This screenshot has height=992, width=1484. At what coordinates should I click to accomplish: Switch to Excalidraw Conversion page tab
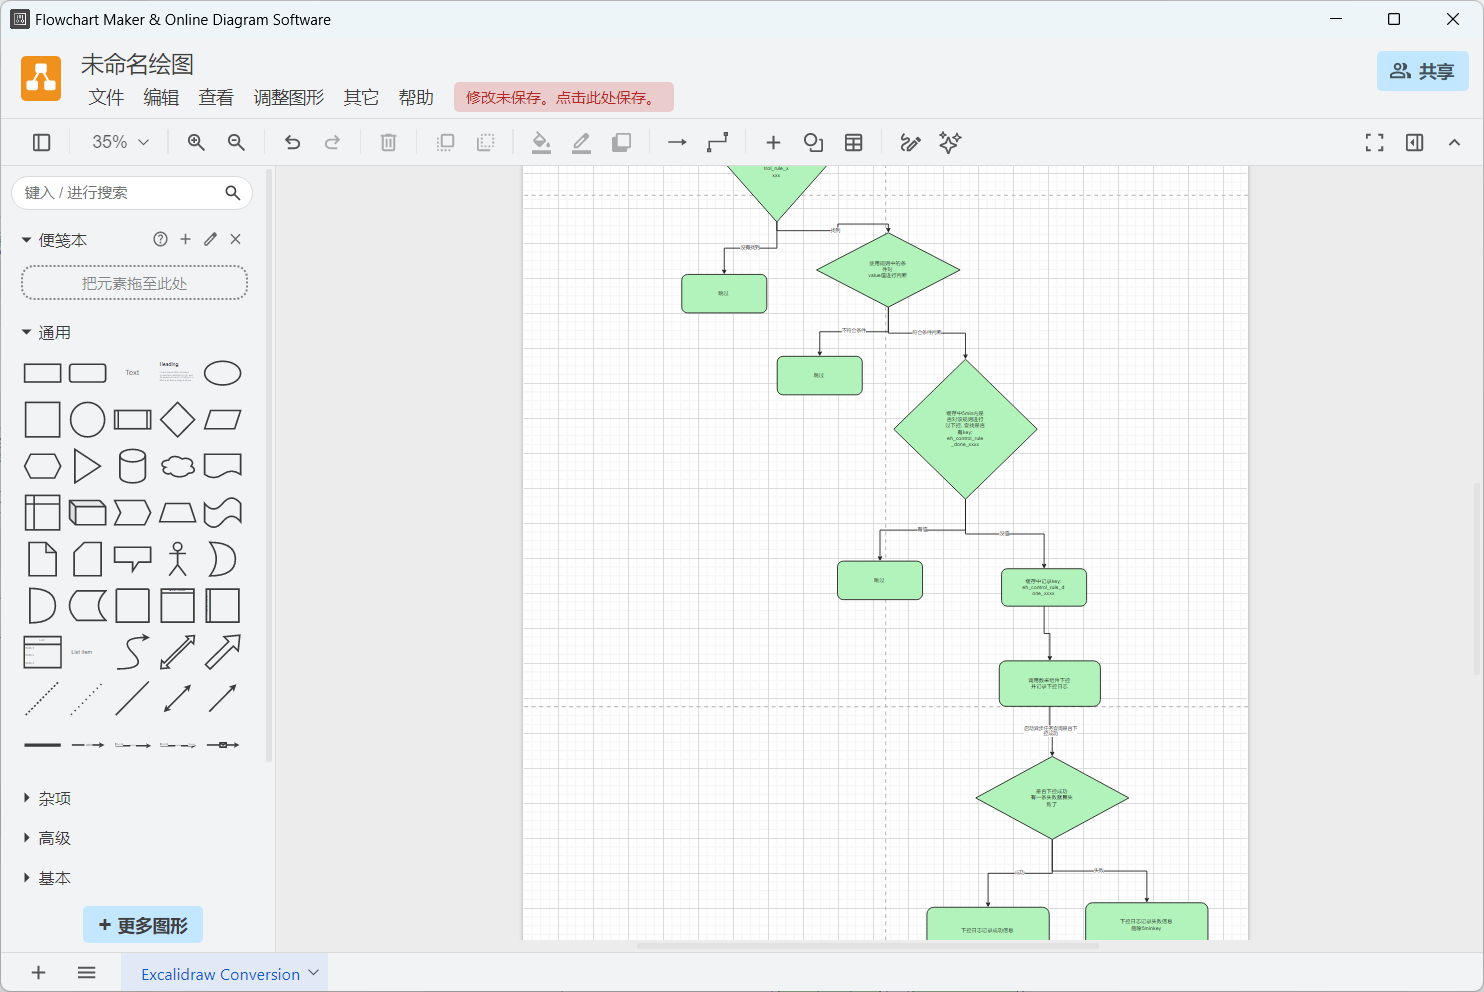(x=220, y=974)
